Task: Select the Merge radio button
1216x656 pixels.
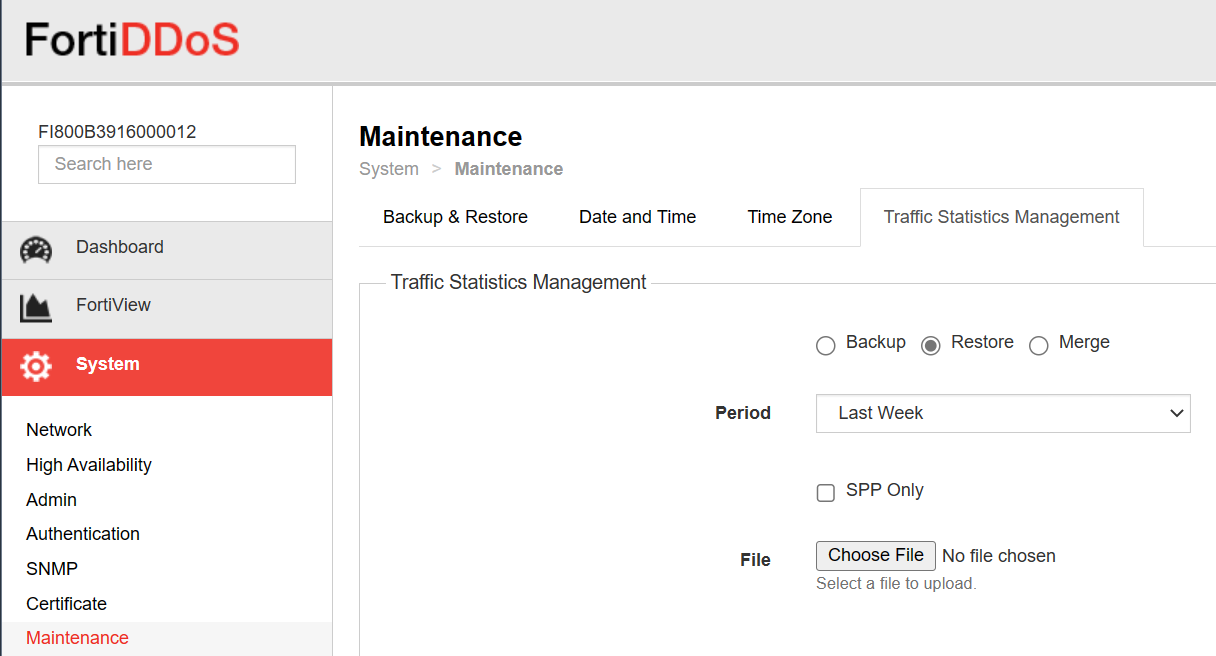Action: (x=1039, y=345)
